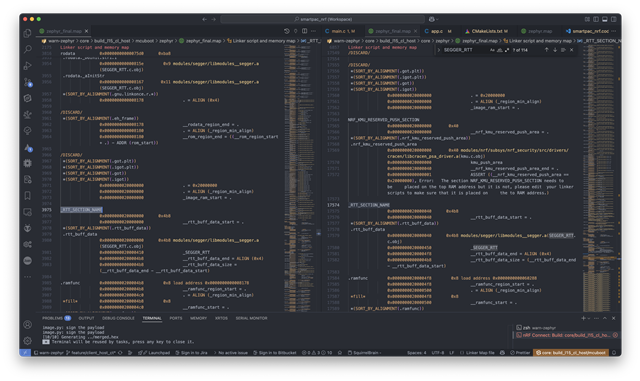Open Copilot chat dropdown in title bar

pyautogui.click(x=433, y=19)
